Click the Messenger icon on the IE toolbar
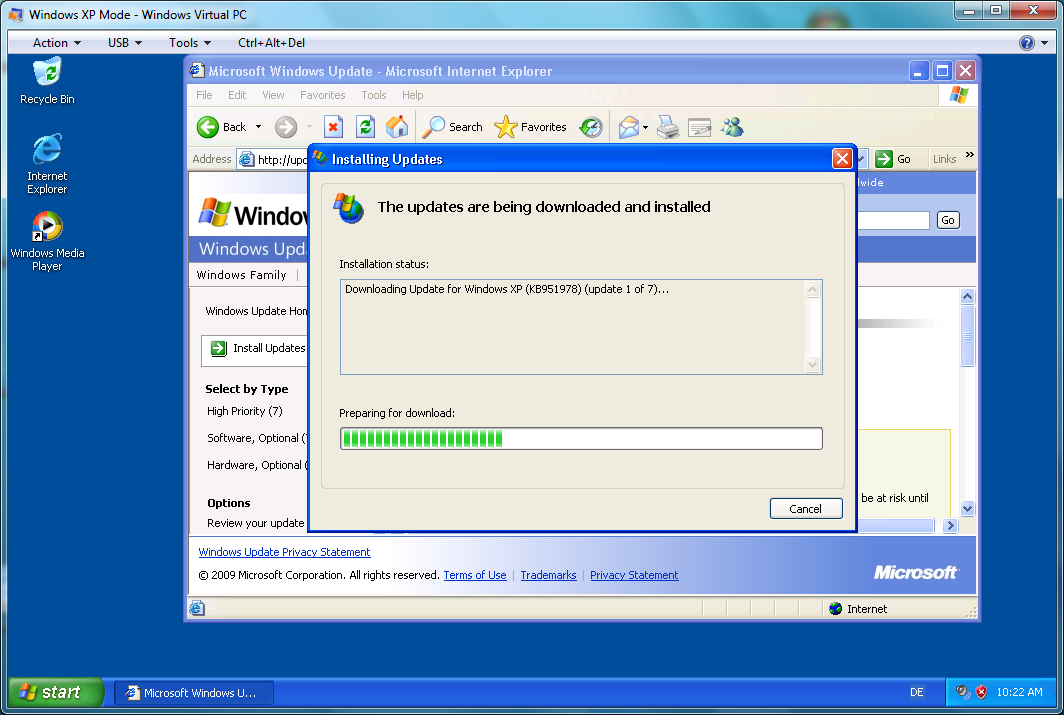 731,127
